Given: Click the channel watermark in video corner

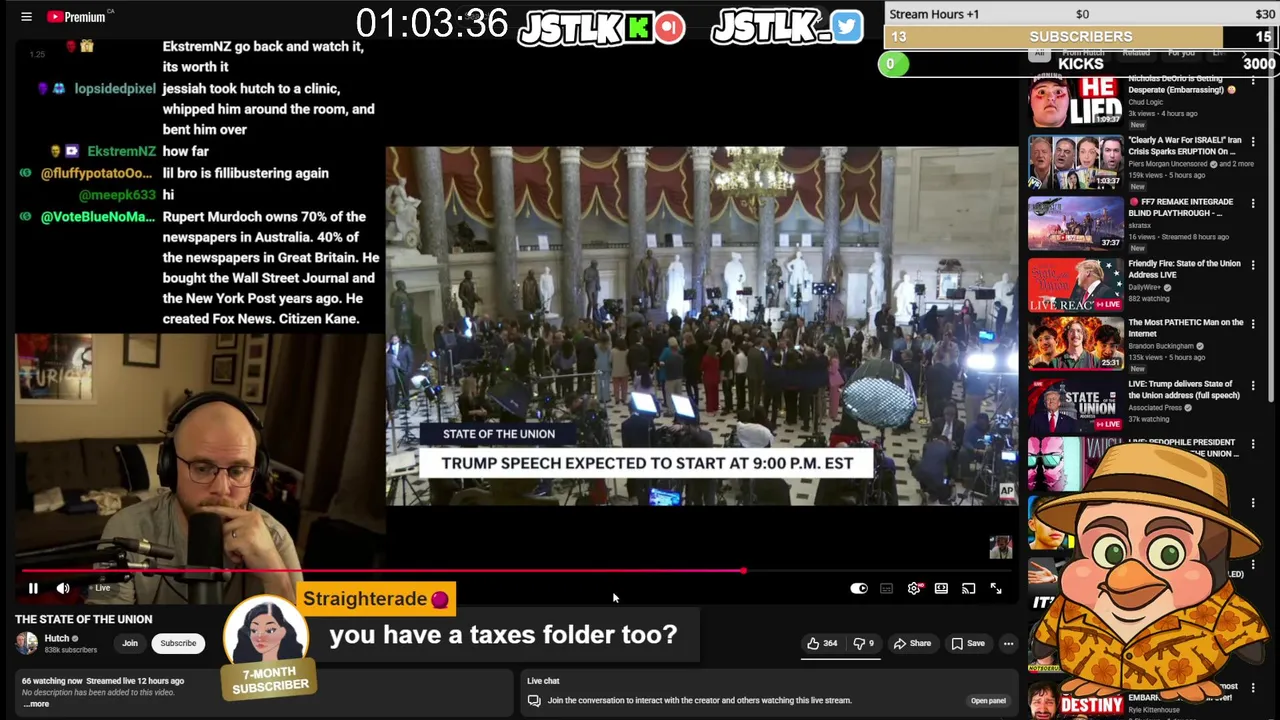Looking at the screenshot, I should point(1000,547).
